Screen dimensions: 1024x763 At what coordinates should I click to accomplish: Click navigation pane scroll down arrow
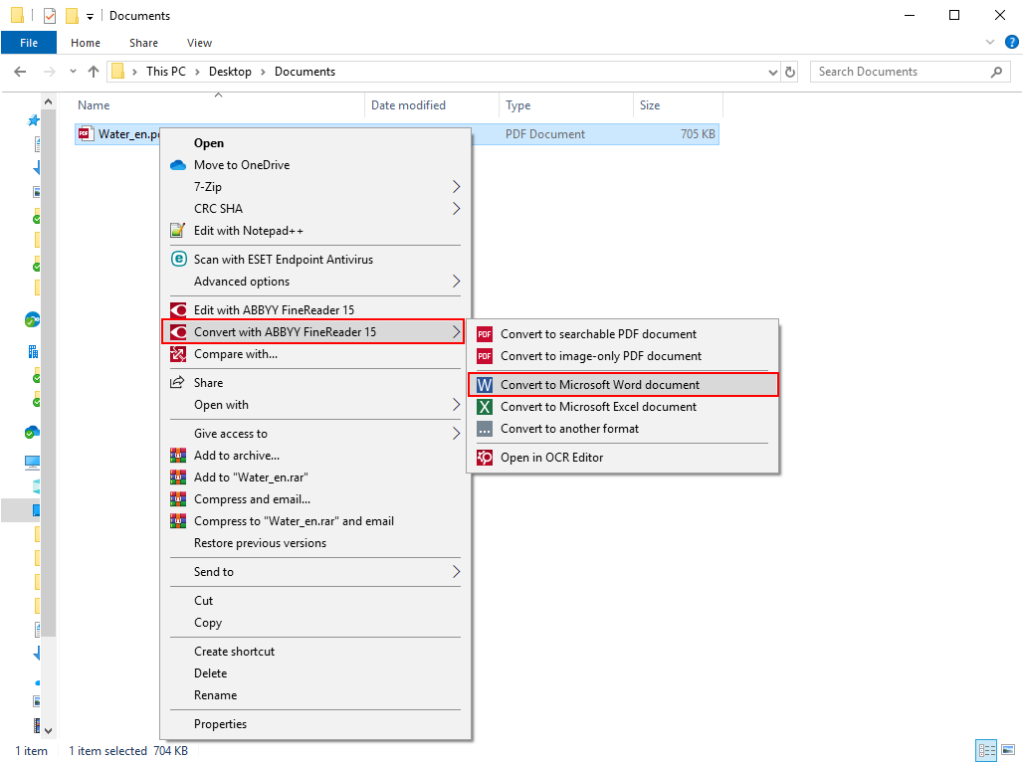click(x=48, y=731)
